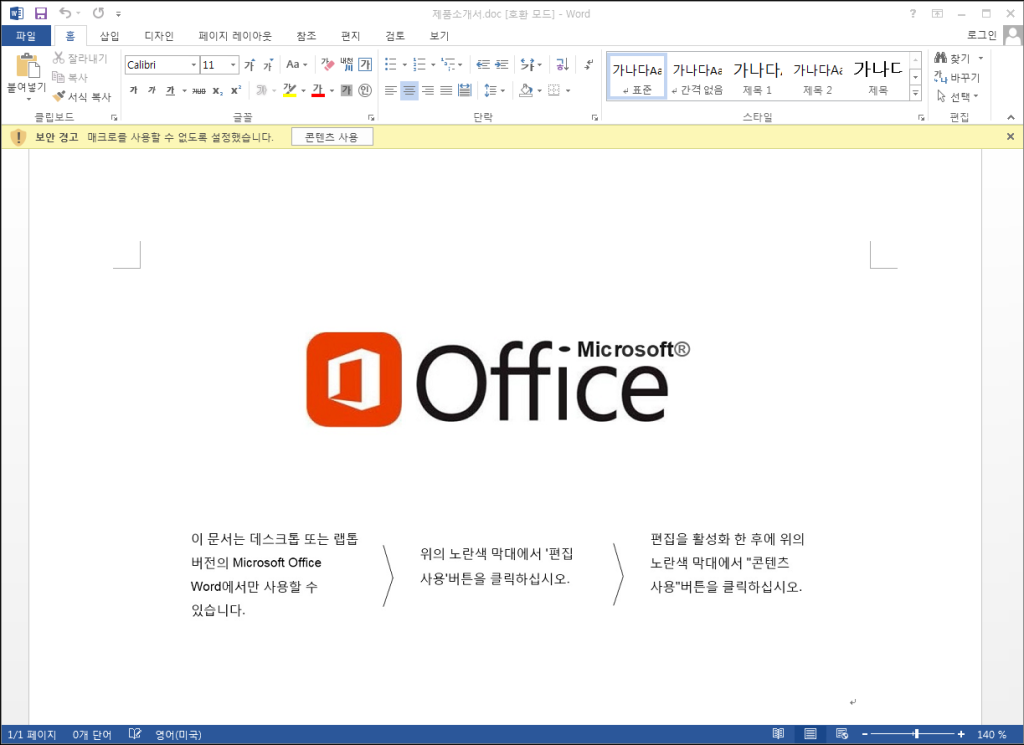Click the Replace (바꾸기) icon
Viewport: 1024px width, 745px height.
click(x=957, y=77)
